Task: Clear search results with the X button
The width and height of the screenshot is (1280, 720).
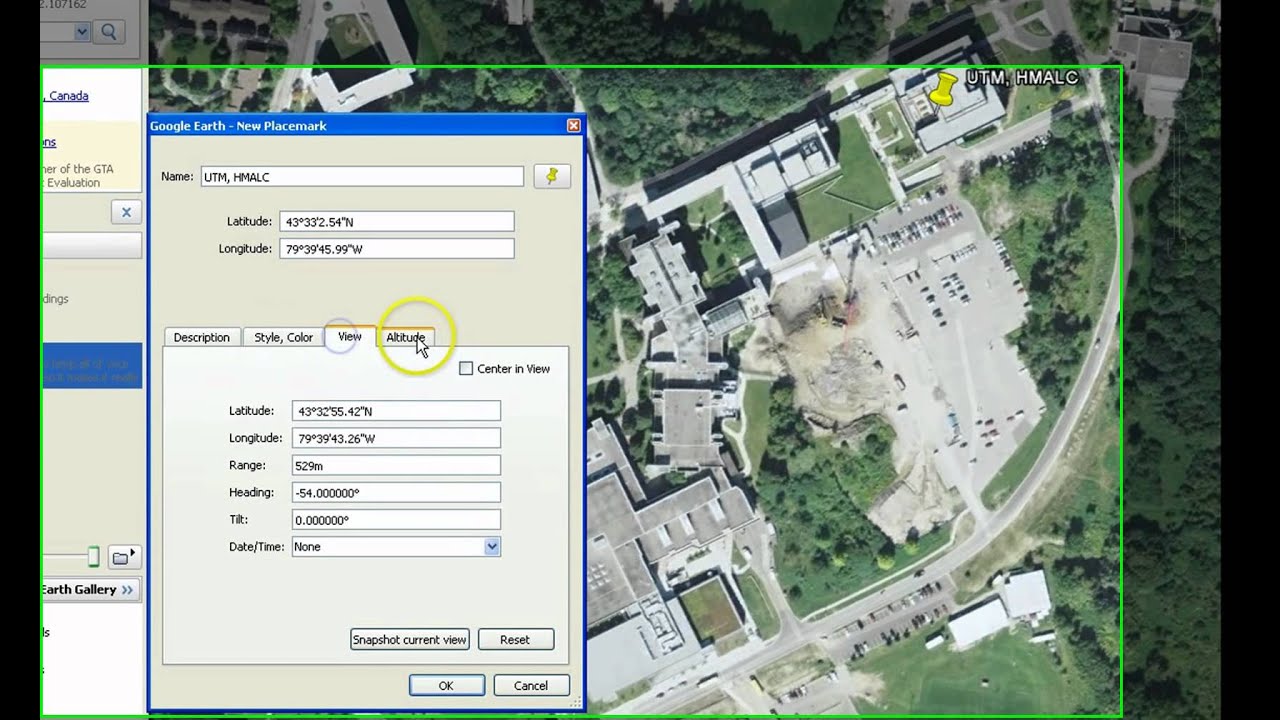Action: click(x=126, y=212)
